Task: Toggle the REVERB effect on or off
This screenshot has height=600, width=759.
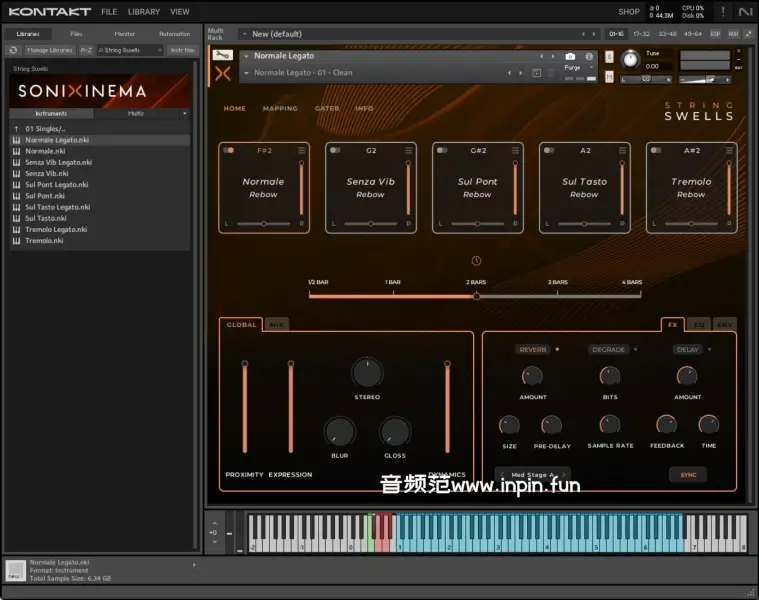Action: tap(558, 350)
